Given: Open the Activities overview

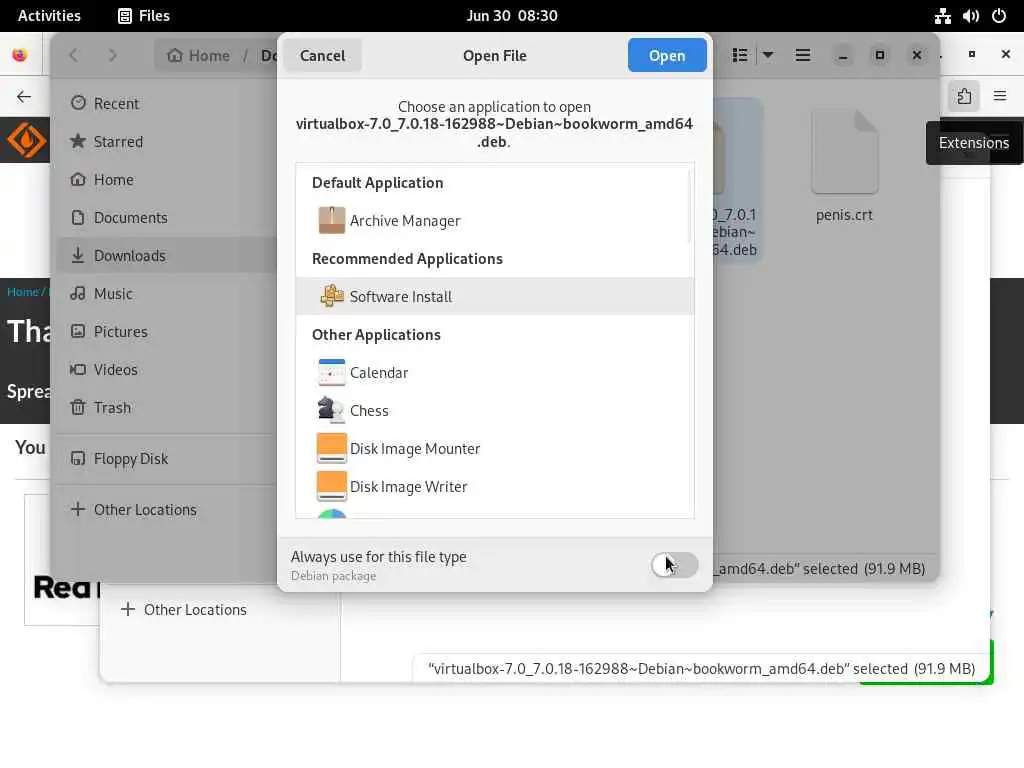Looking at the screenshot, I should coord(49,16).
